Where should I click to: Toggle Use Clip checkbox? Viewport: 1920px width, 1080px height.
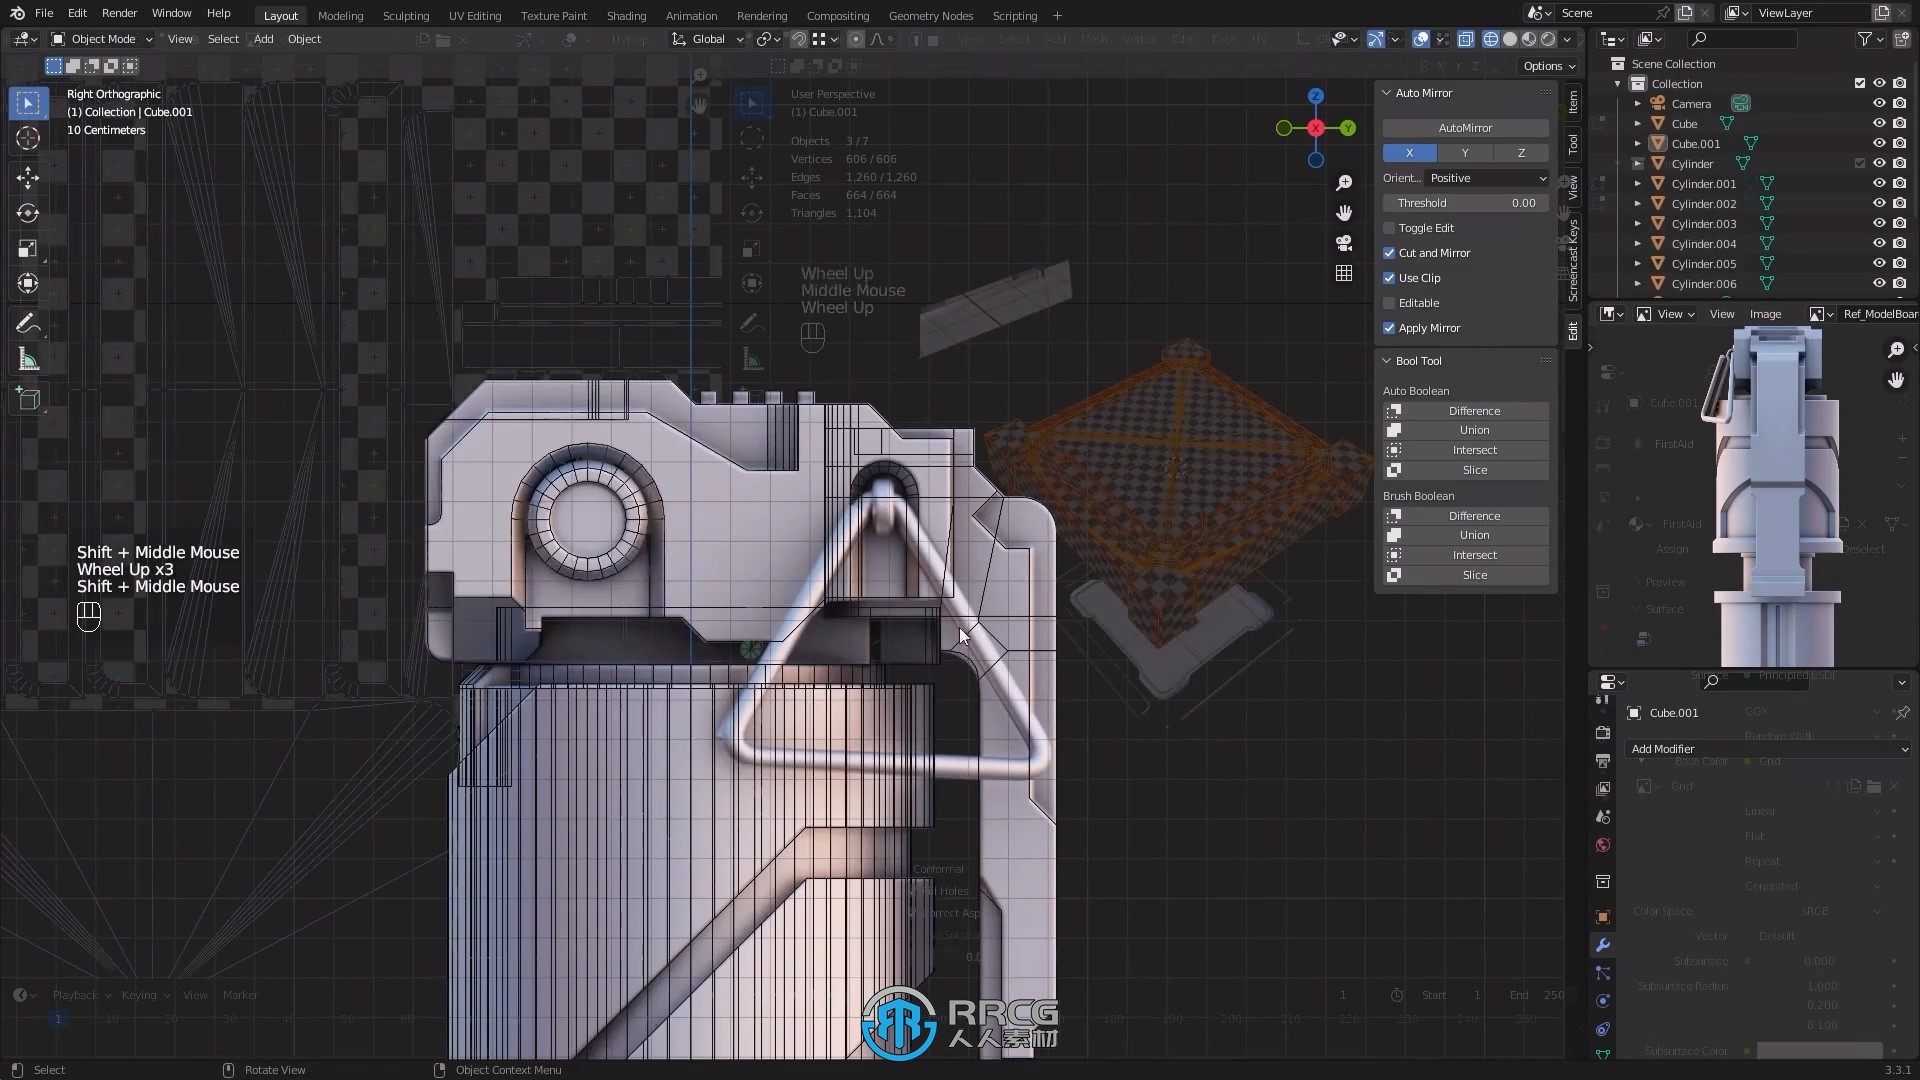[1389, 277]
